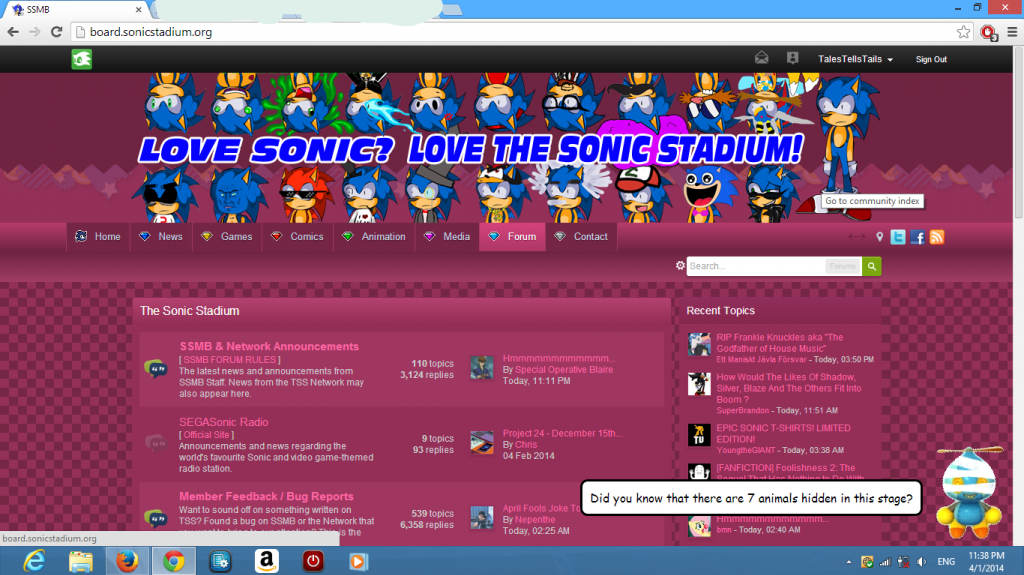Click the red extension icon in toolbar
Screen dimensions: 1024x575
click(x=989, y=32)
